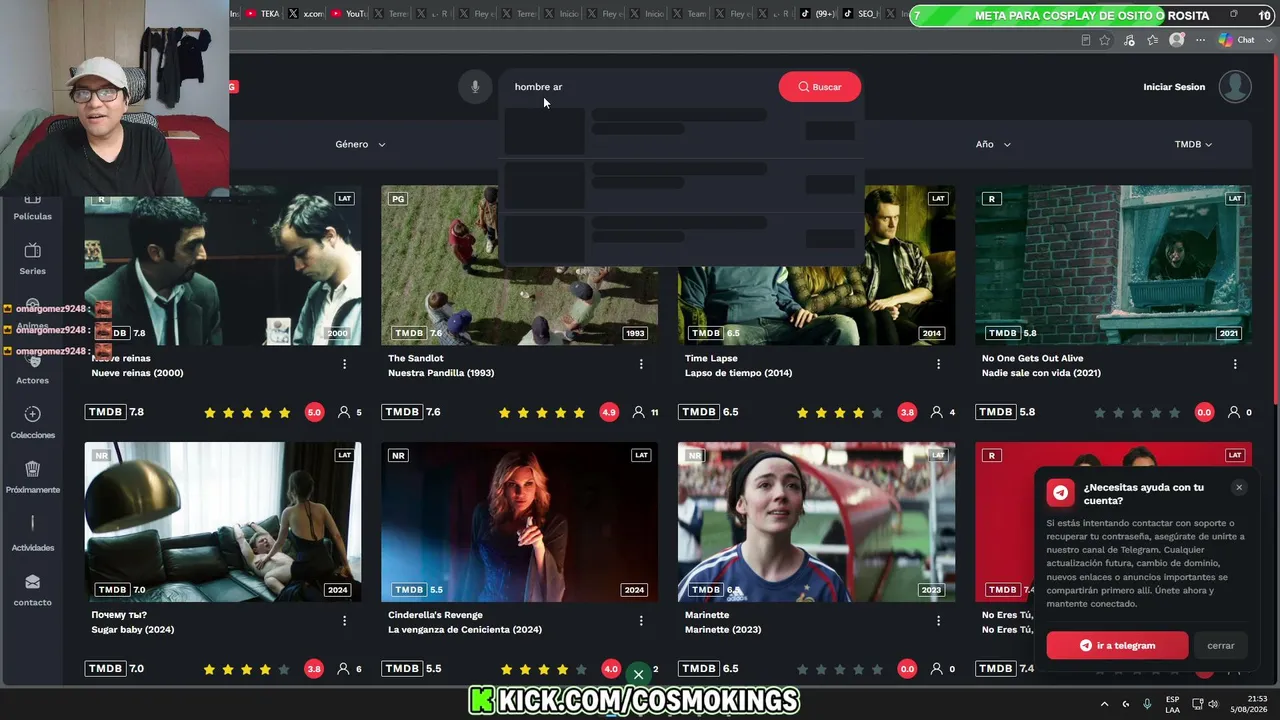Image resolution: width=1280 pixels, height=720 pixels.
Task: Switch to the TEKA browser tab
Action: (x=264, y=14)
